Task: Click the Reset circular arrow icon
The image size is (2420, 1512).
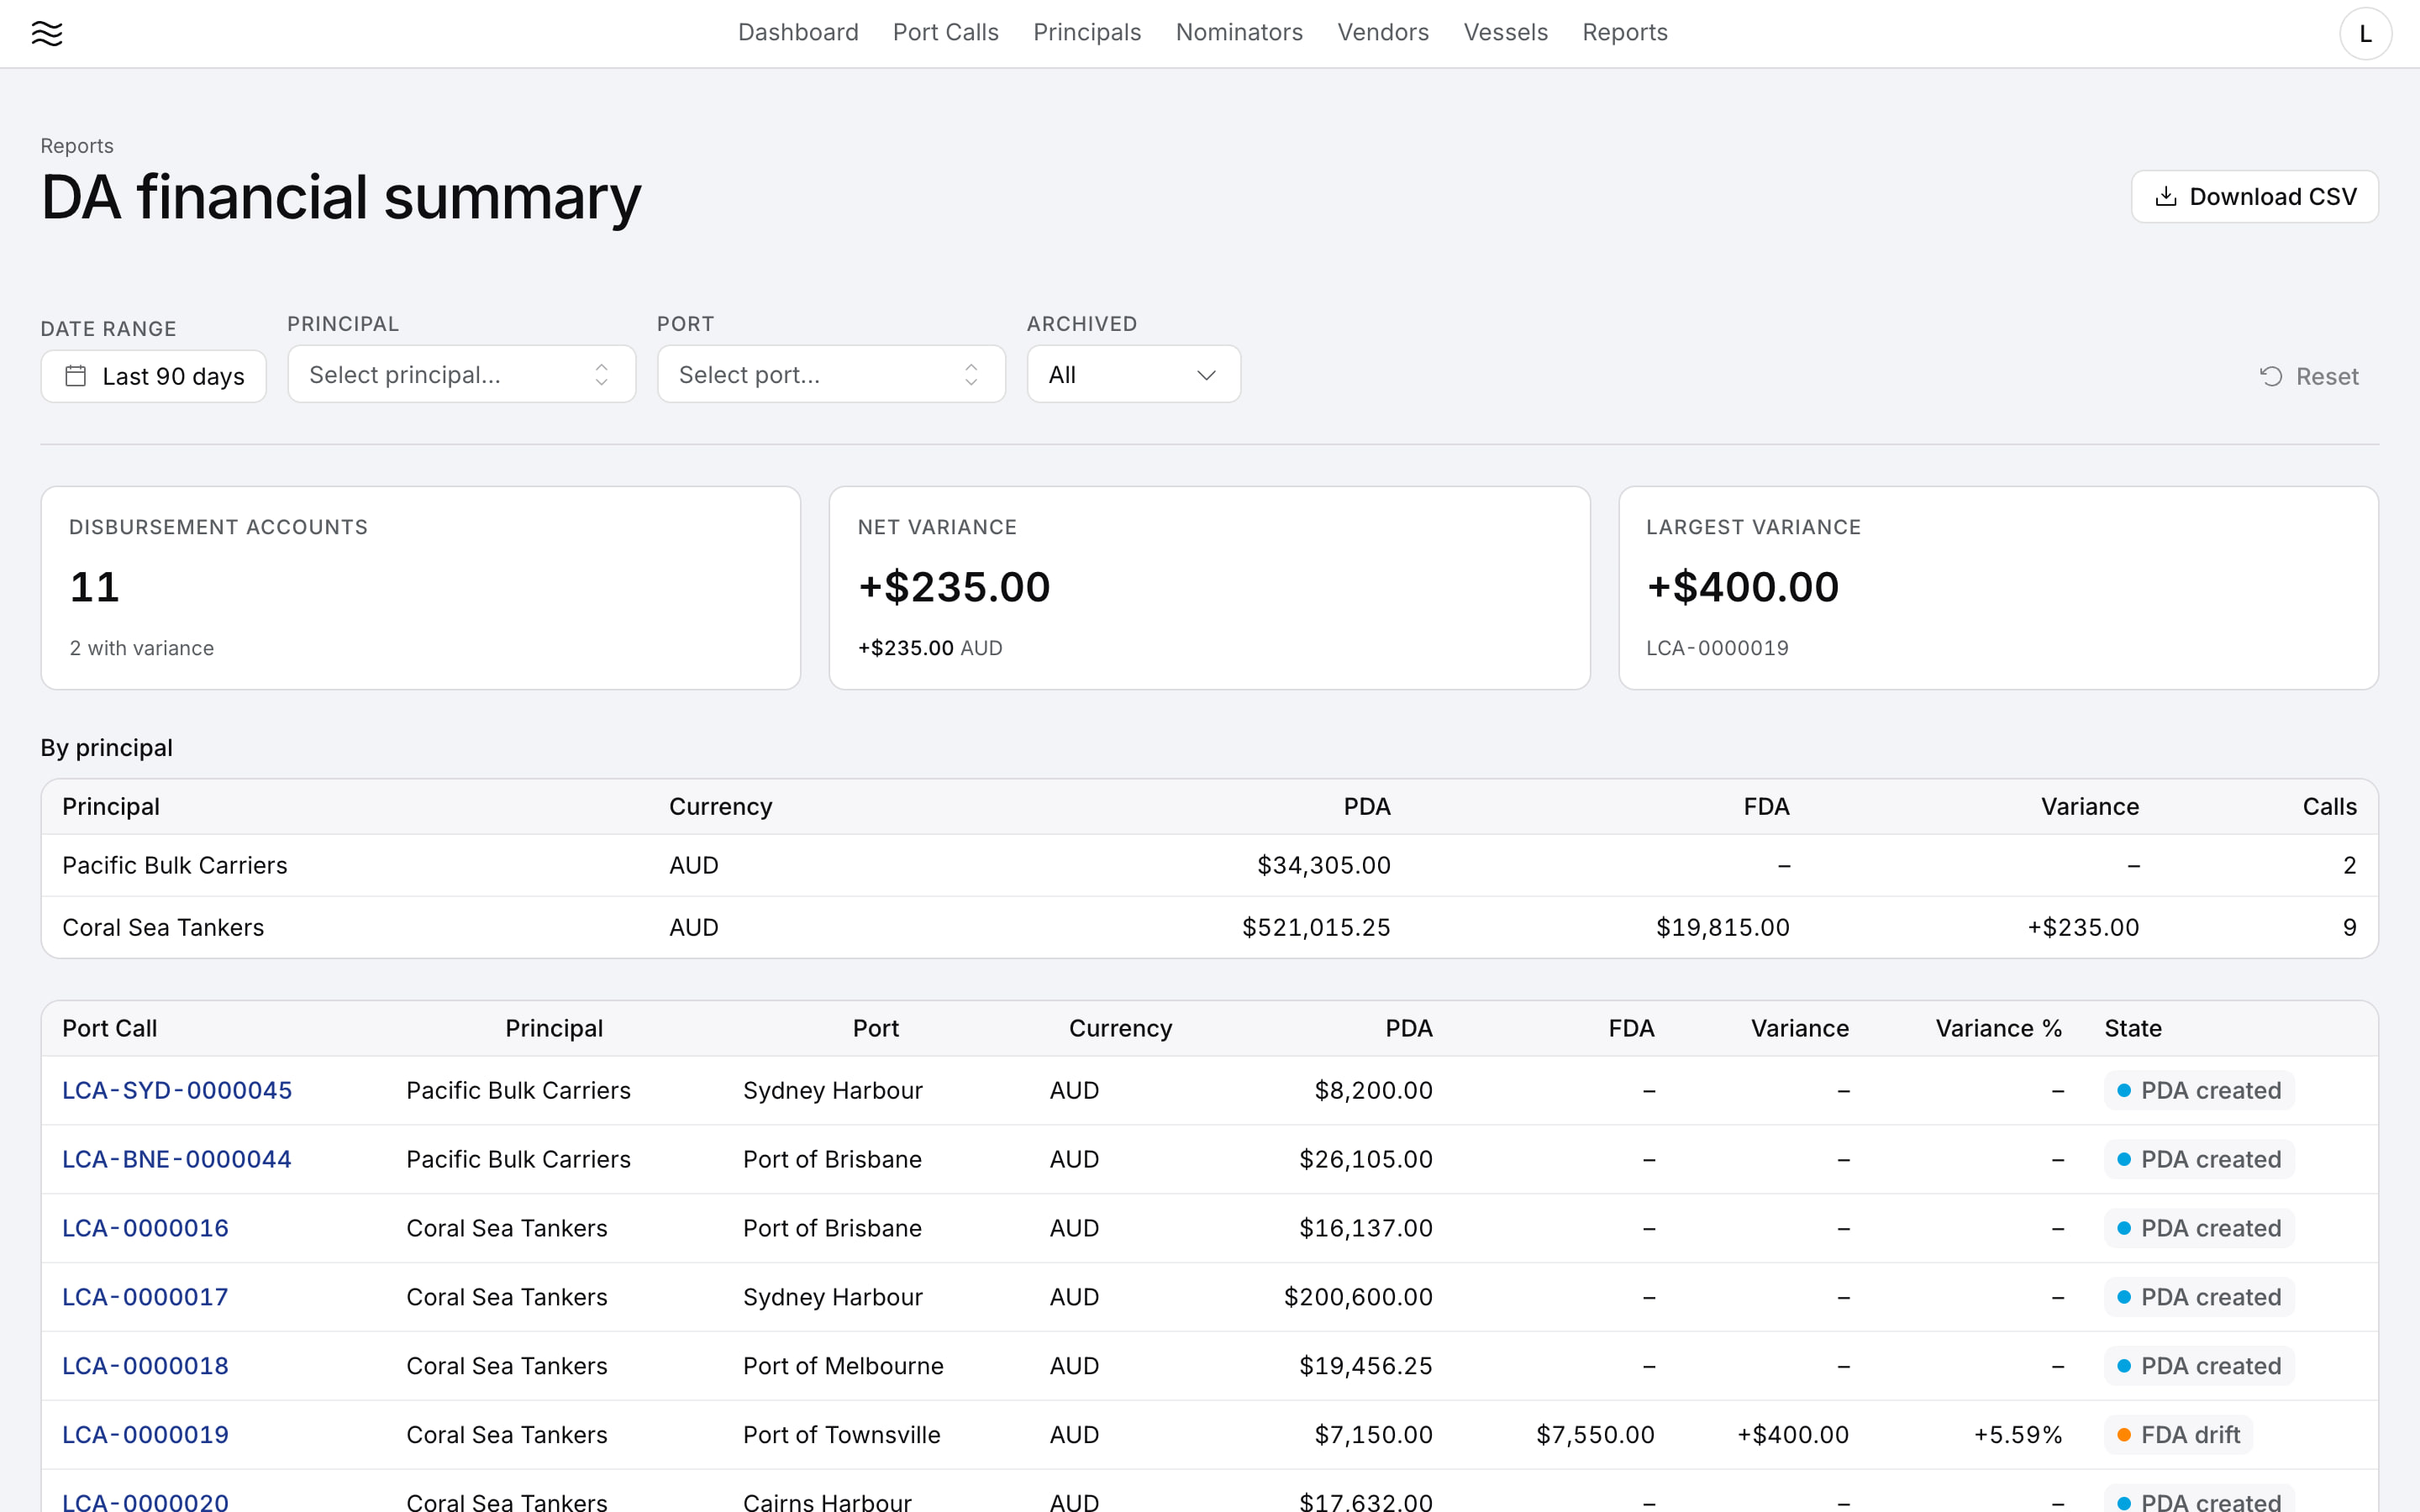Action: [2271, 376]
